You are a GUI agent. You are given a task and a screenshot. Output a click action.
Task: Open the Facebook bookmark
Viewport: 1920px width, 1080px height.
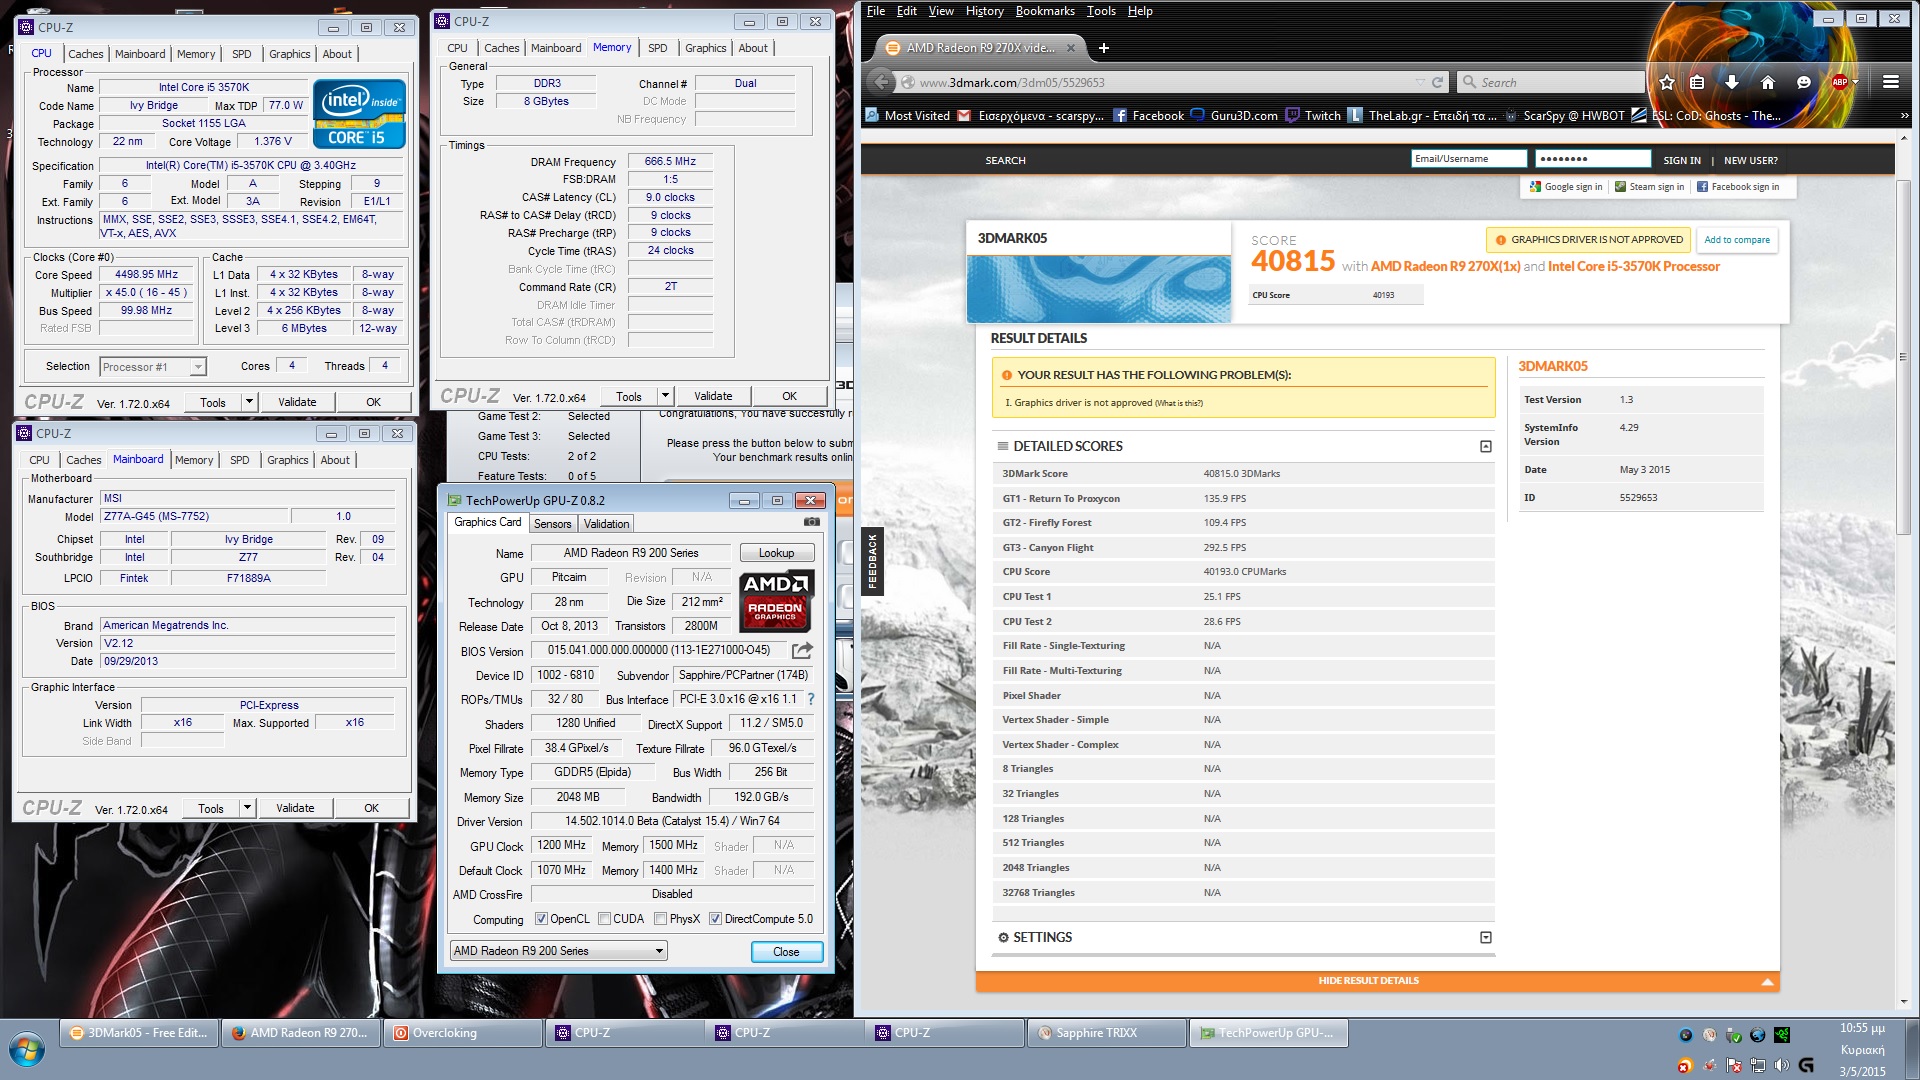point(1148,115)
